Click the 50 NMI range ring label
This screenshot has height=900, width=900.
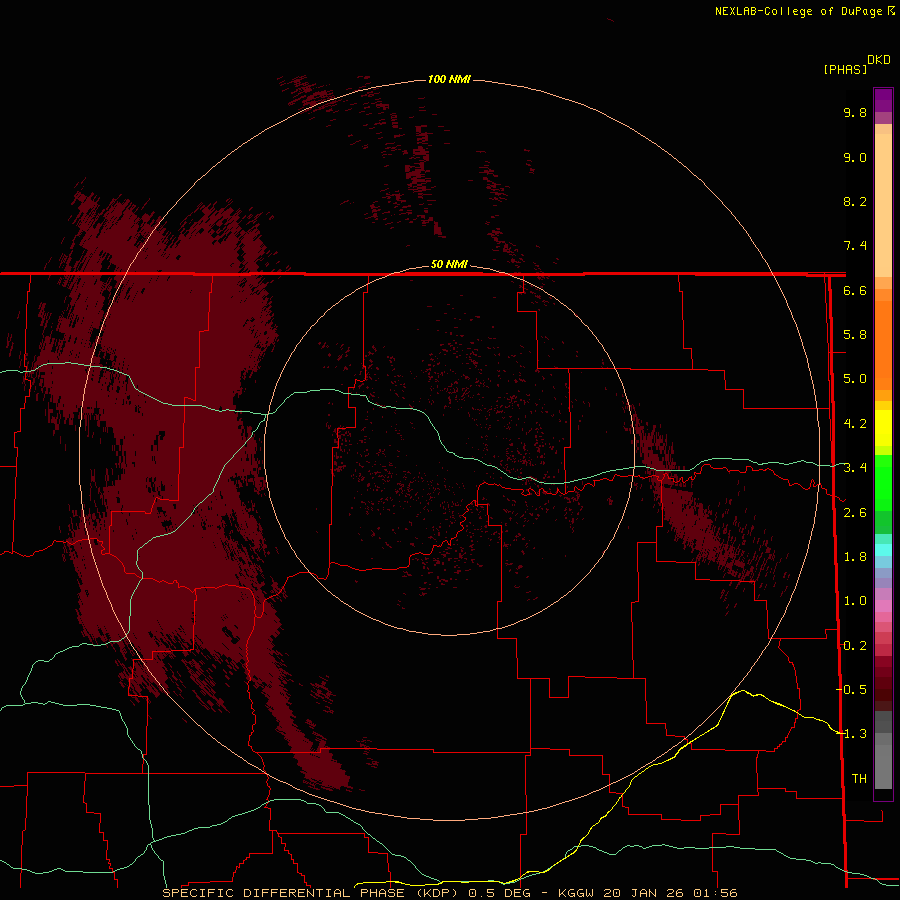[449, 264]
